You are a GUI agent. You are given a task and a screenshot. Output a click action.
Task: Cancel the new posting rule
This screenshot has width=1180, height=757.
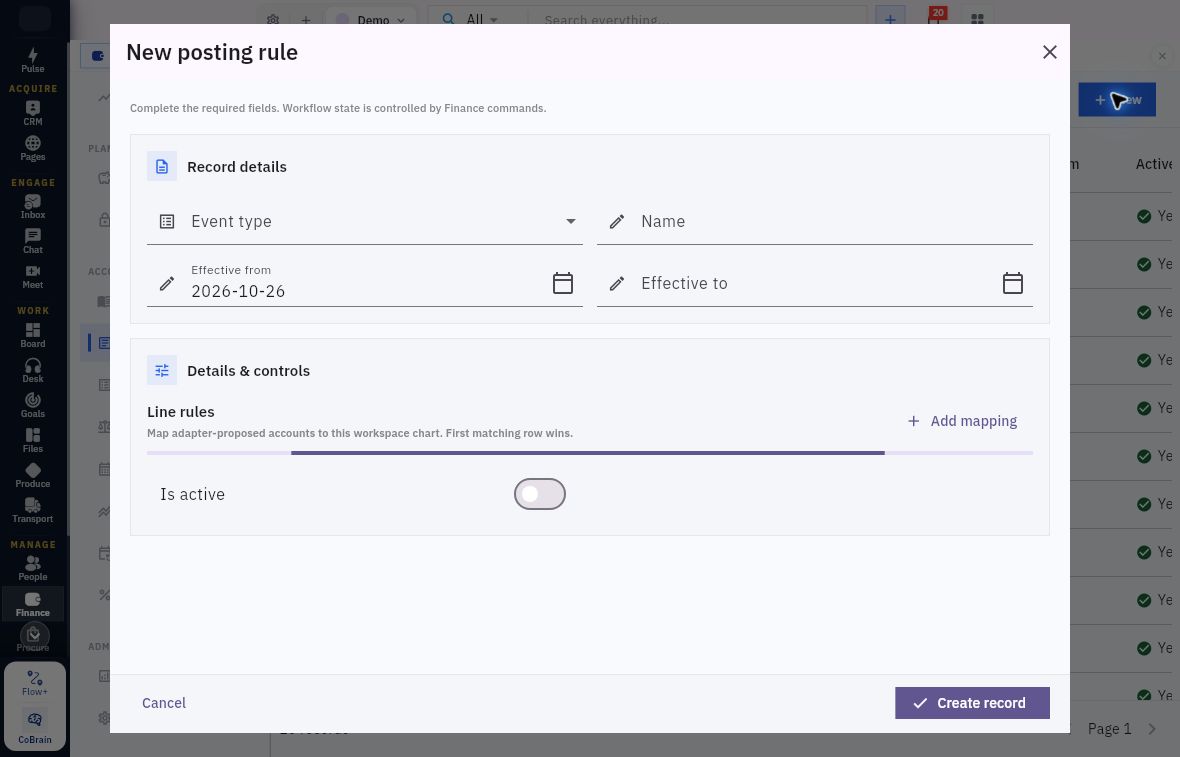click(x=164, y=703)
